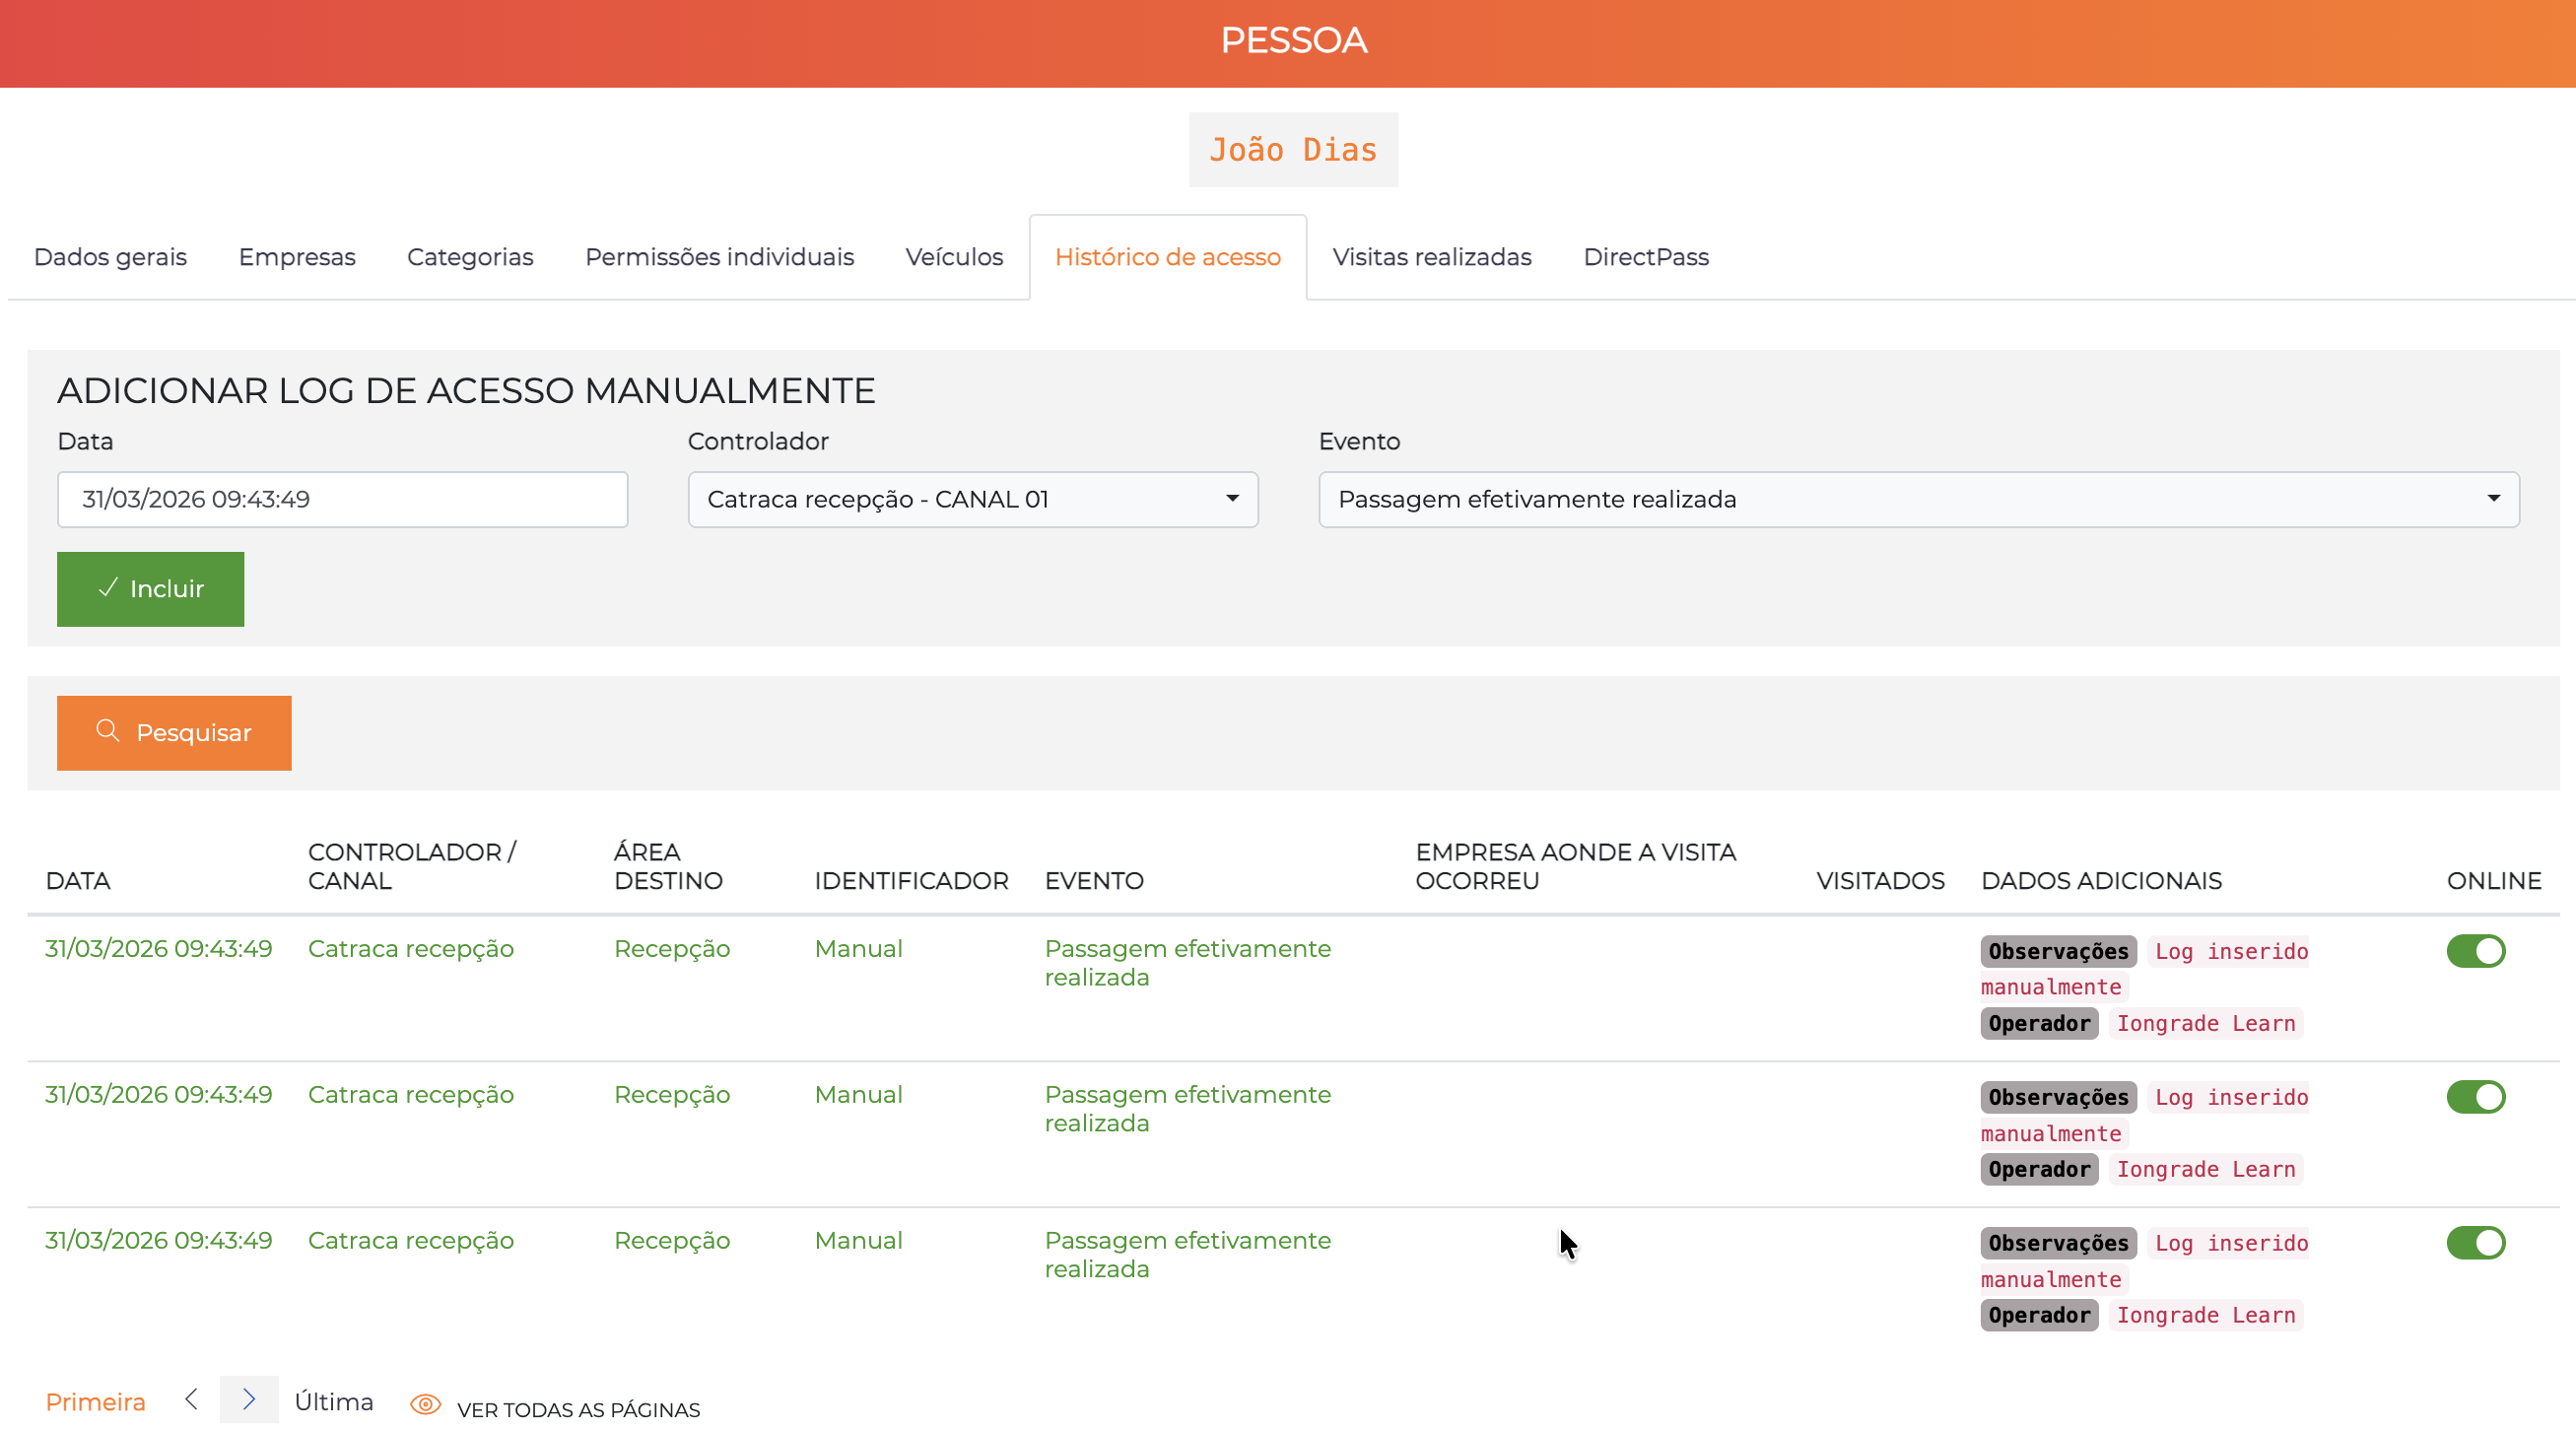Click the Primeira pagination link

[95, 1401]
